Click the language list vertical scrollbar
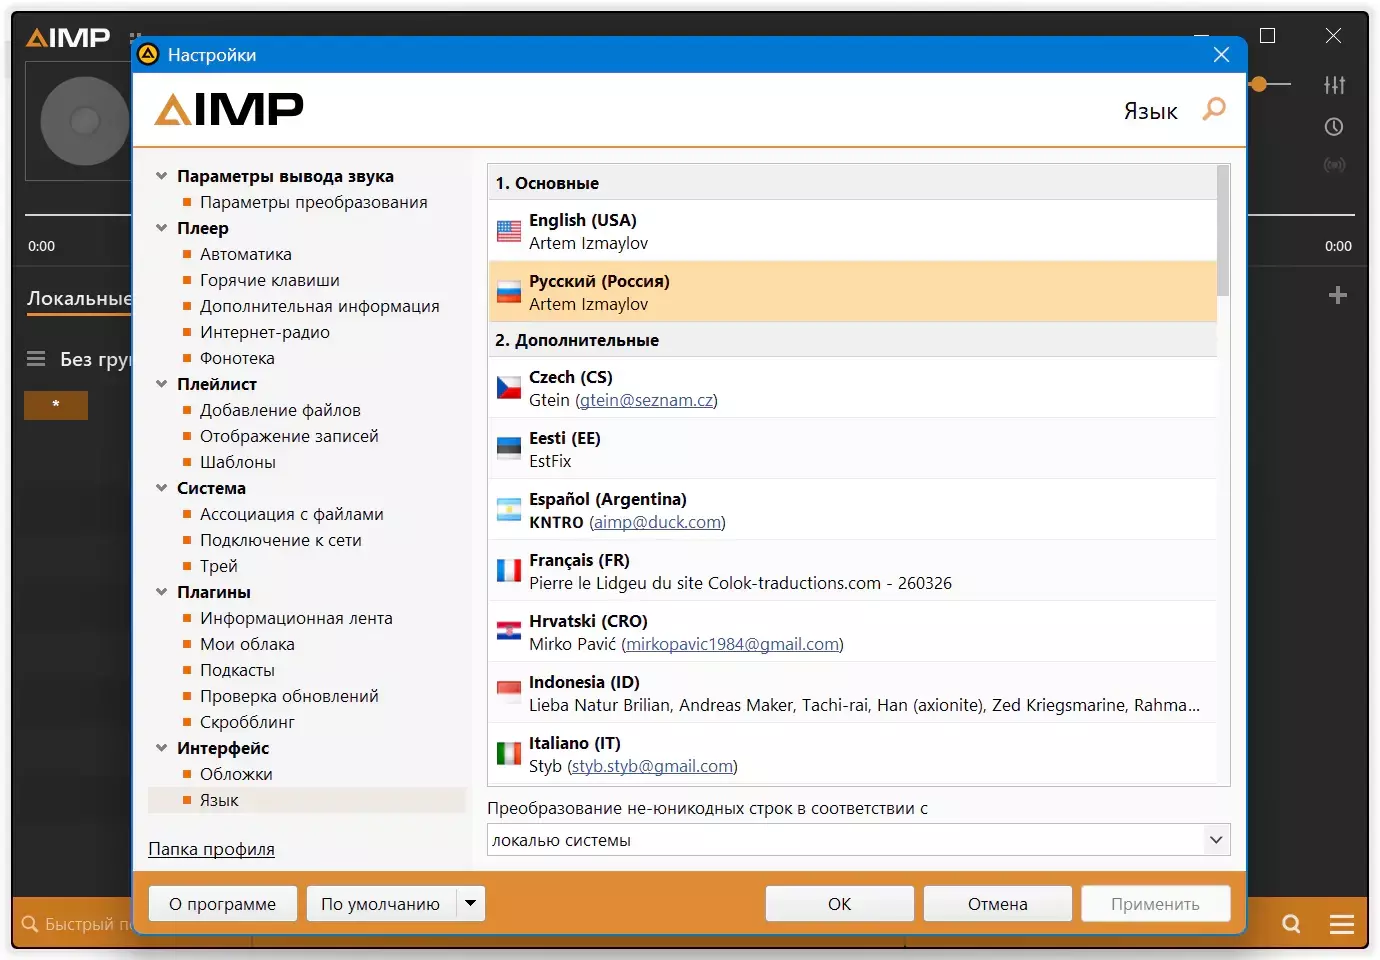The height and width of the screenshot is (960, 1380). (x=1223, y=230)
